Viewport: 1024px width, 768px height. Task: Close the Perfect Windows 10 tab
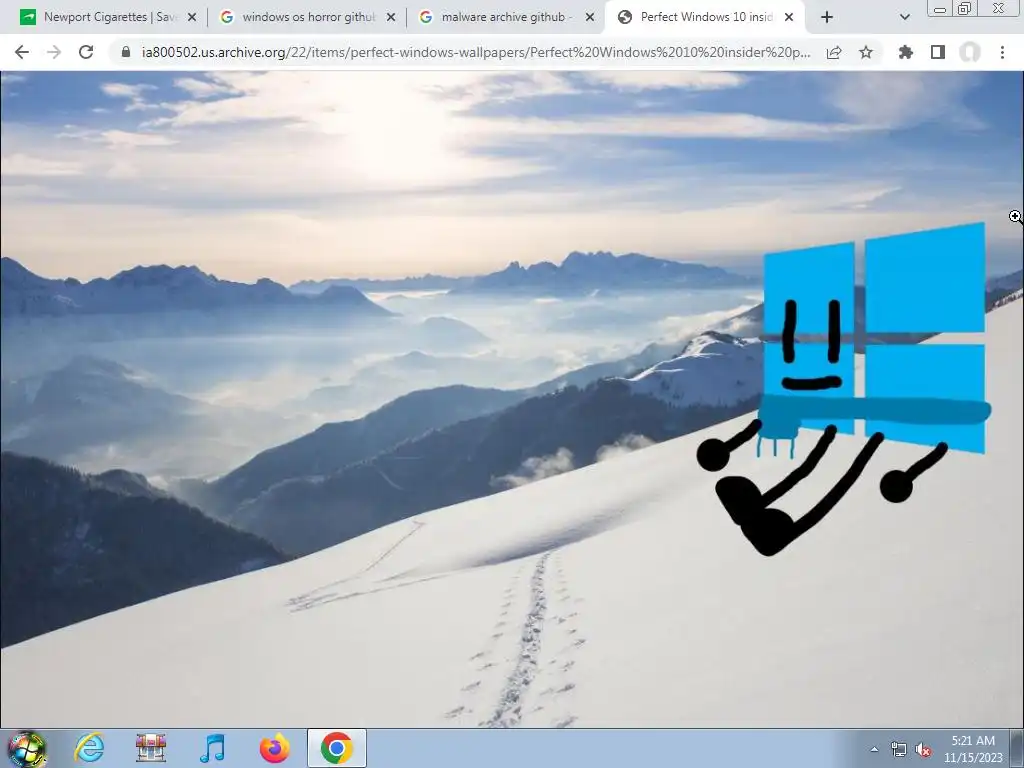pyautogui.click(x=789, y=18)
